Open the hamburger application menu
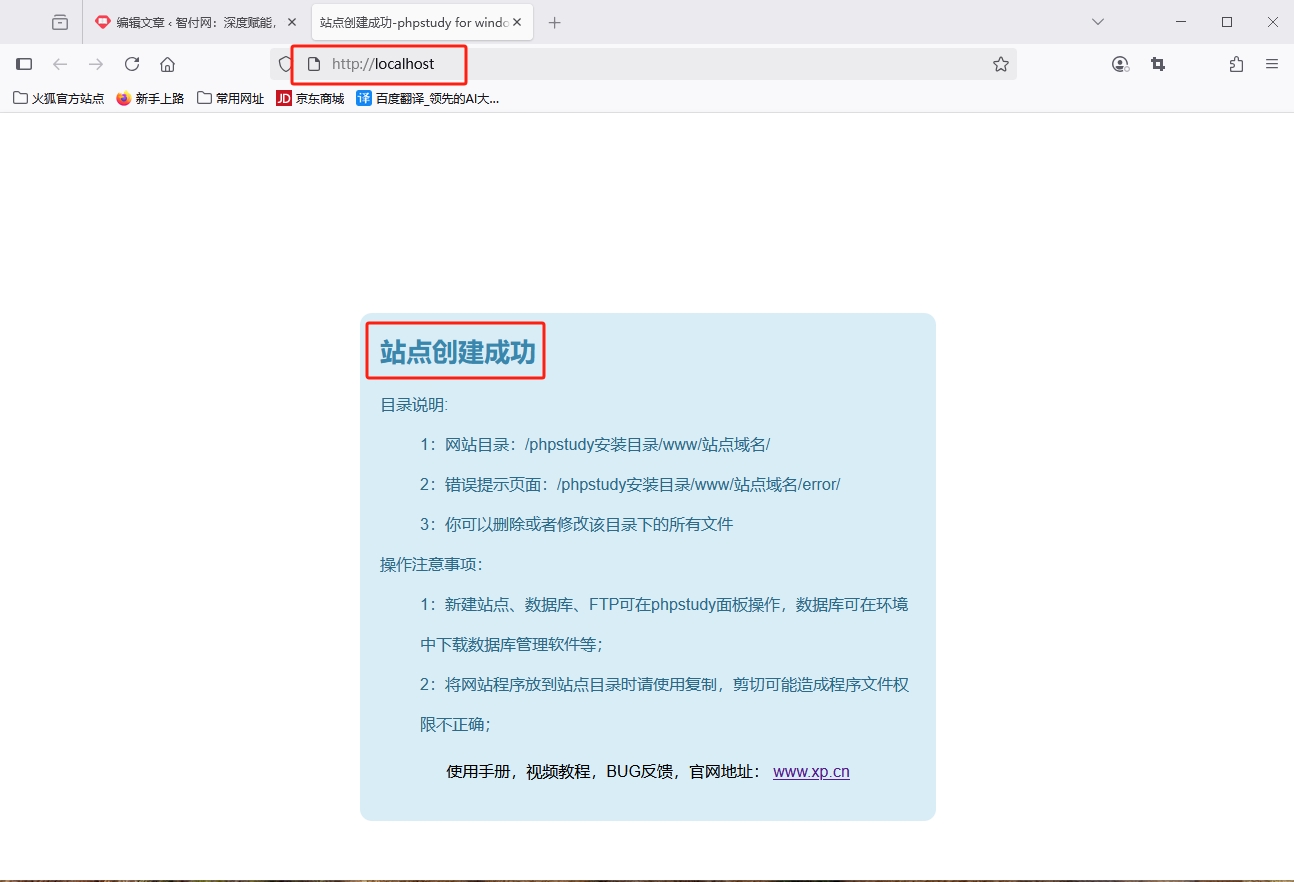This screenshot has width=1294, height=882. 1272,64
